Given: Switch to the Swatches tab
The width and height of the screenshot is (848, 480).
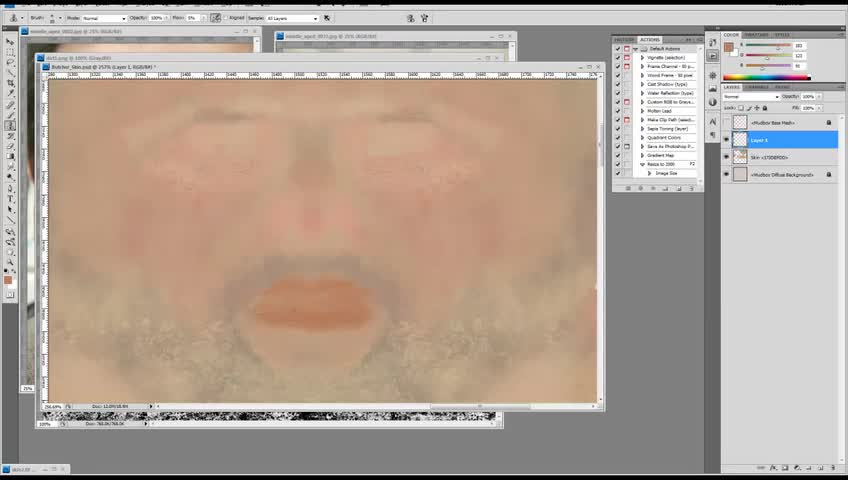Looking at the screenshot, I should coord(756,35).
